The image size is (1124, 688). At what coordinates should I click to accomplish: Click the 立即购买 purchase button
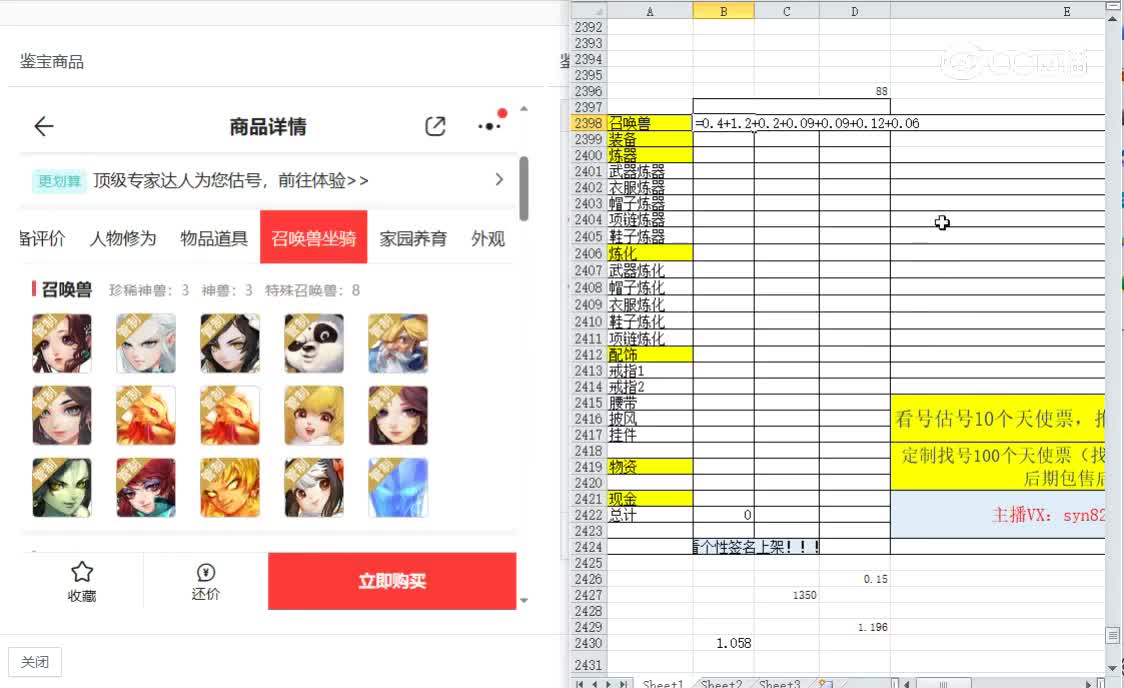tap(392, 581)
